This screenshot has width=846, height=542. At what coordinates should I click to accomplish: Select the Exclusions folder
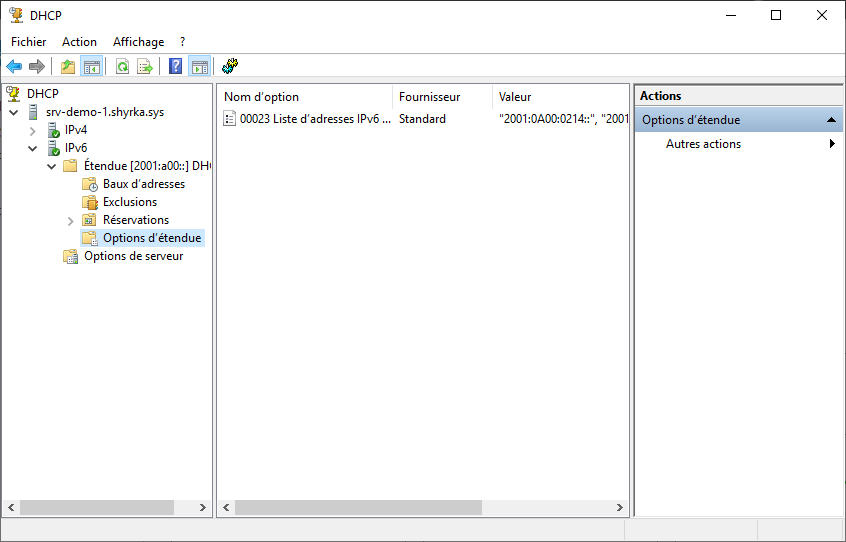(x=129, y=202)
